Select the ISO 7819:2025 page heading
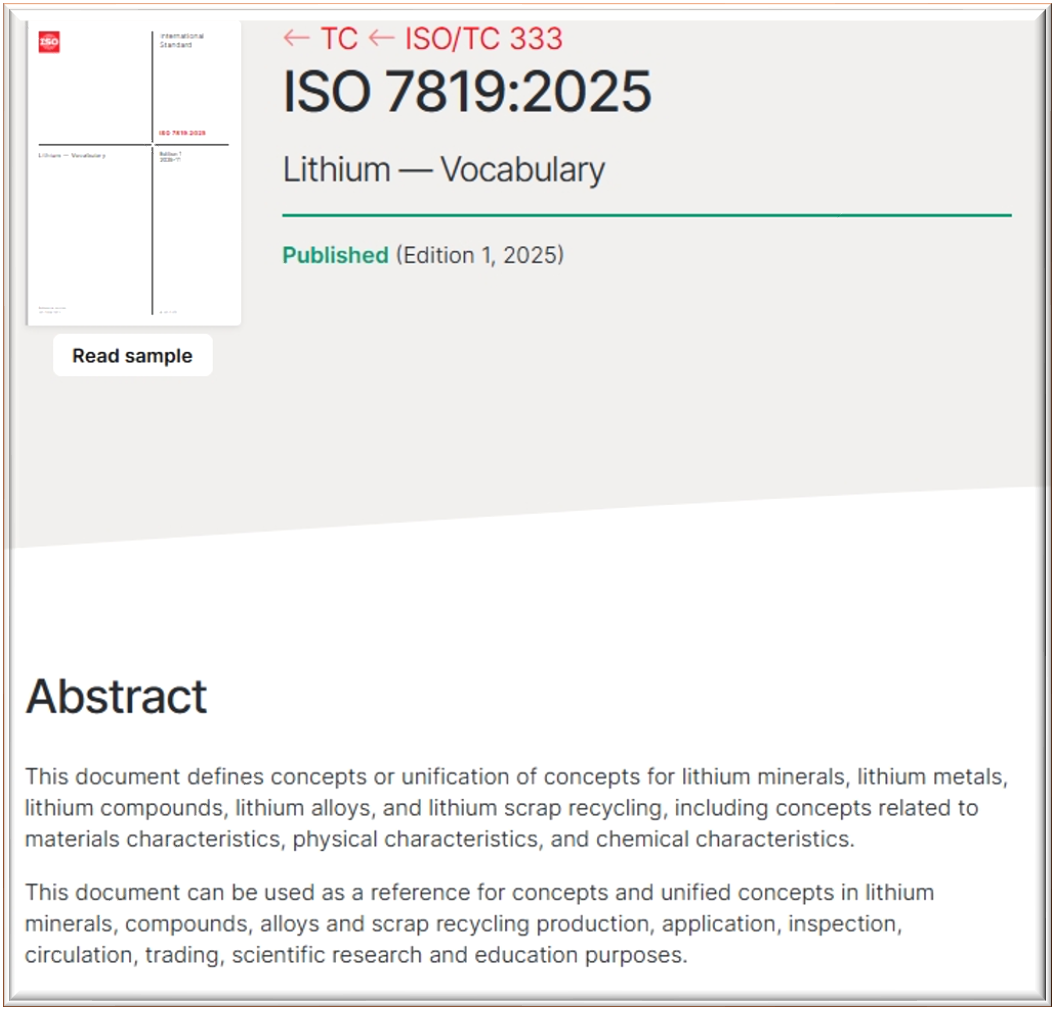1054x1010 pixels. (467, 93)
